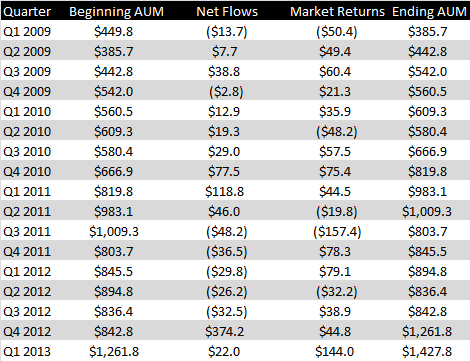Screen dimensions: 470x361
Task: Select the Q1 2011 net flows $118.8
Action: click(225, 192)
